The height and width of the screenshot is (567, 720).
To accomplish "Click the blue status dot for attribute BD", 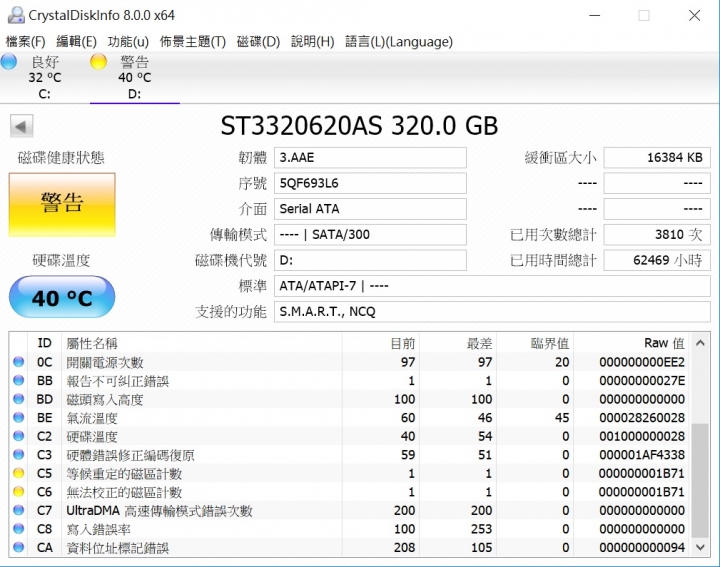I will (18, 399).
